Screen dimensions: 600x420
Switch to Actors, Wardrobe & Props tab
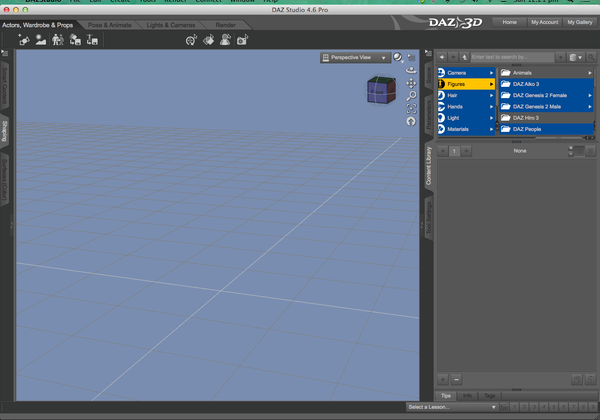(x=38, y=25)
